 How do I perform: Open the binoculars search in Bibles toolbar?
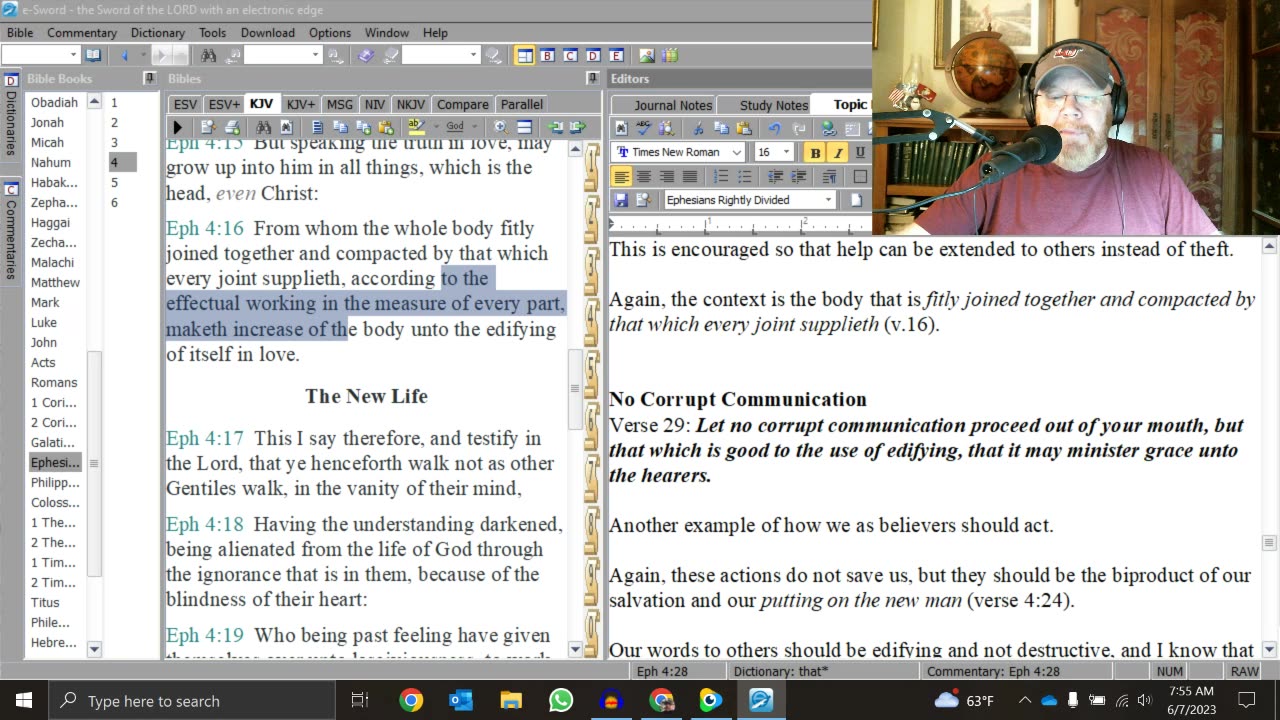click(x=263, y=127)
